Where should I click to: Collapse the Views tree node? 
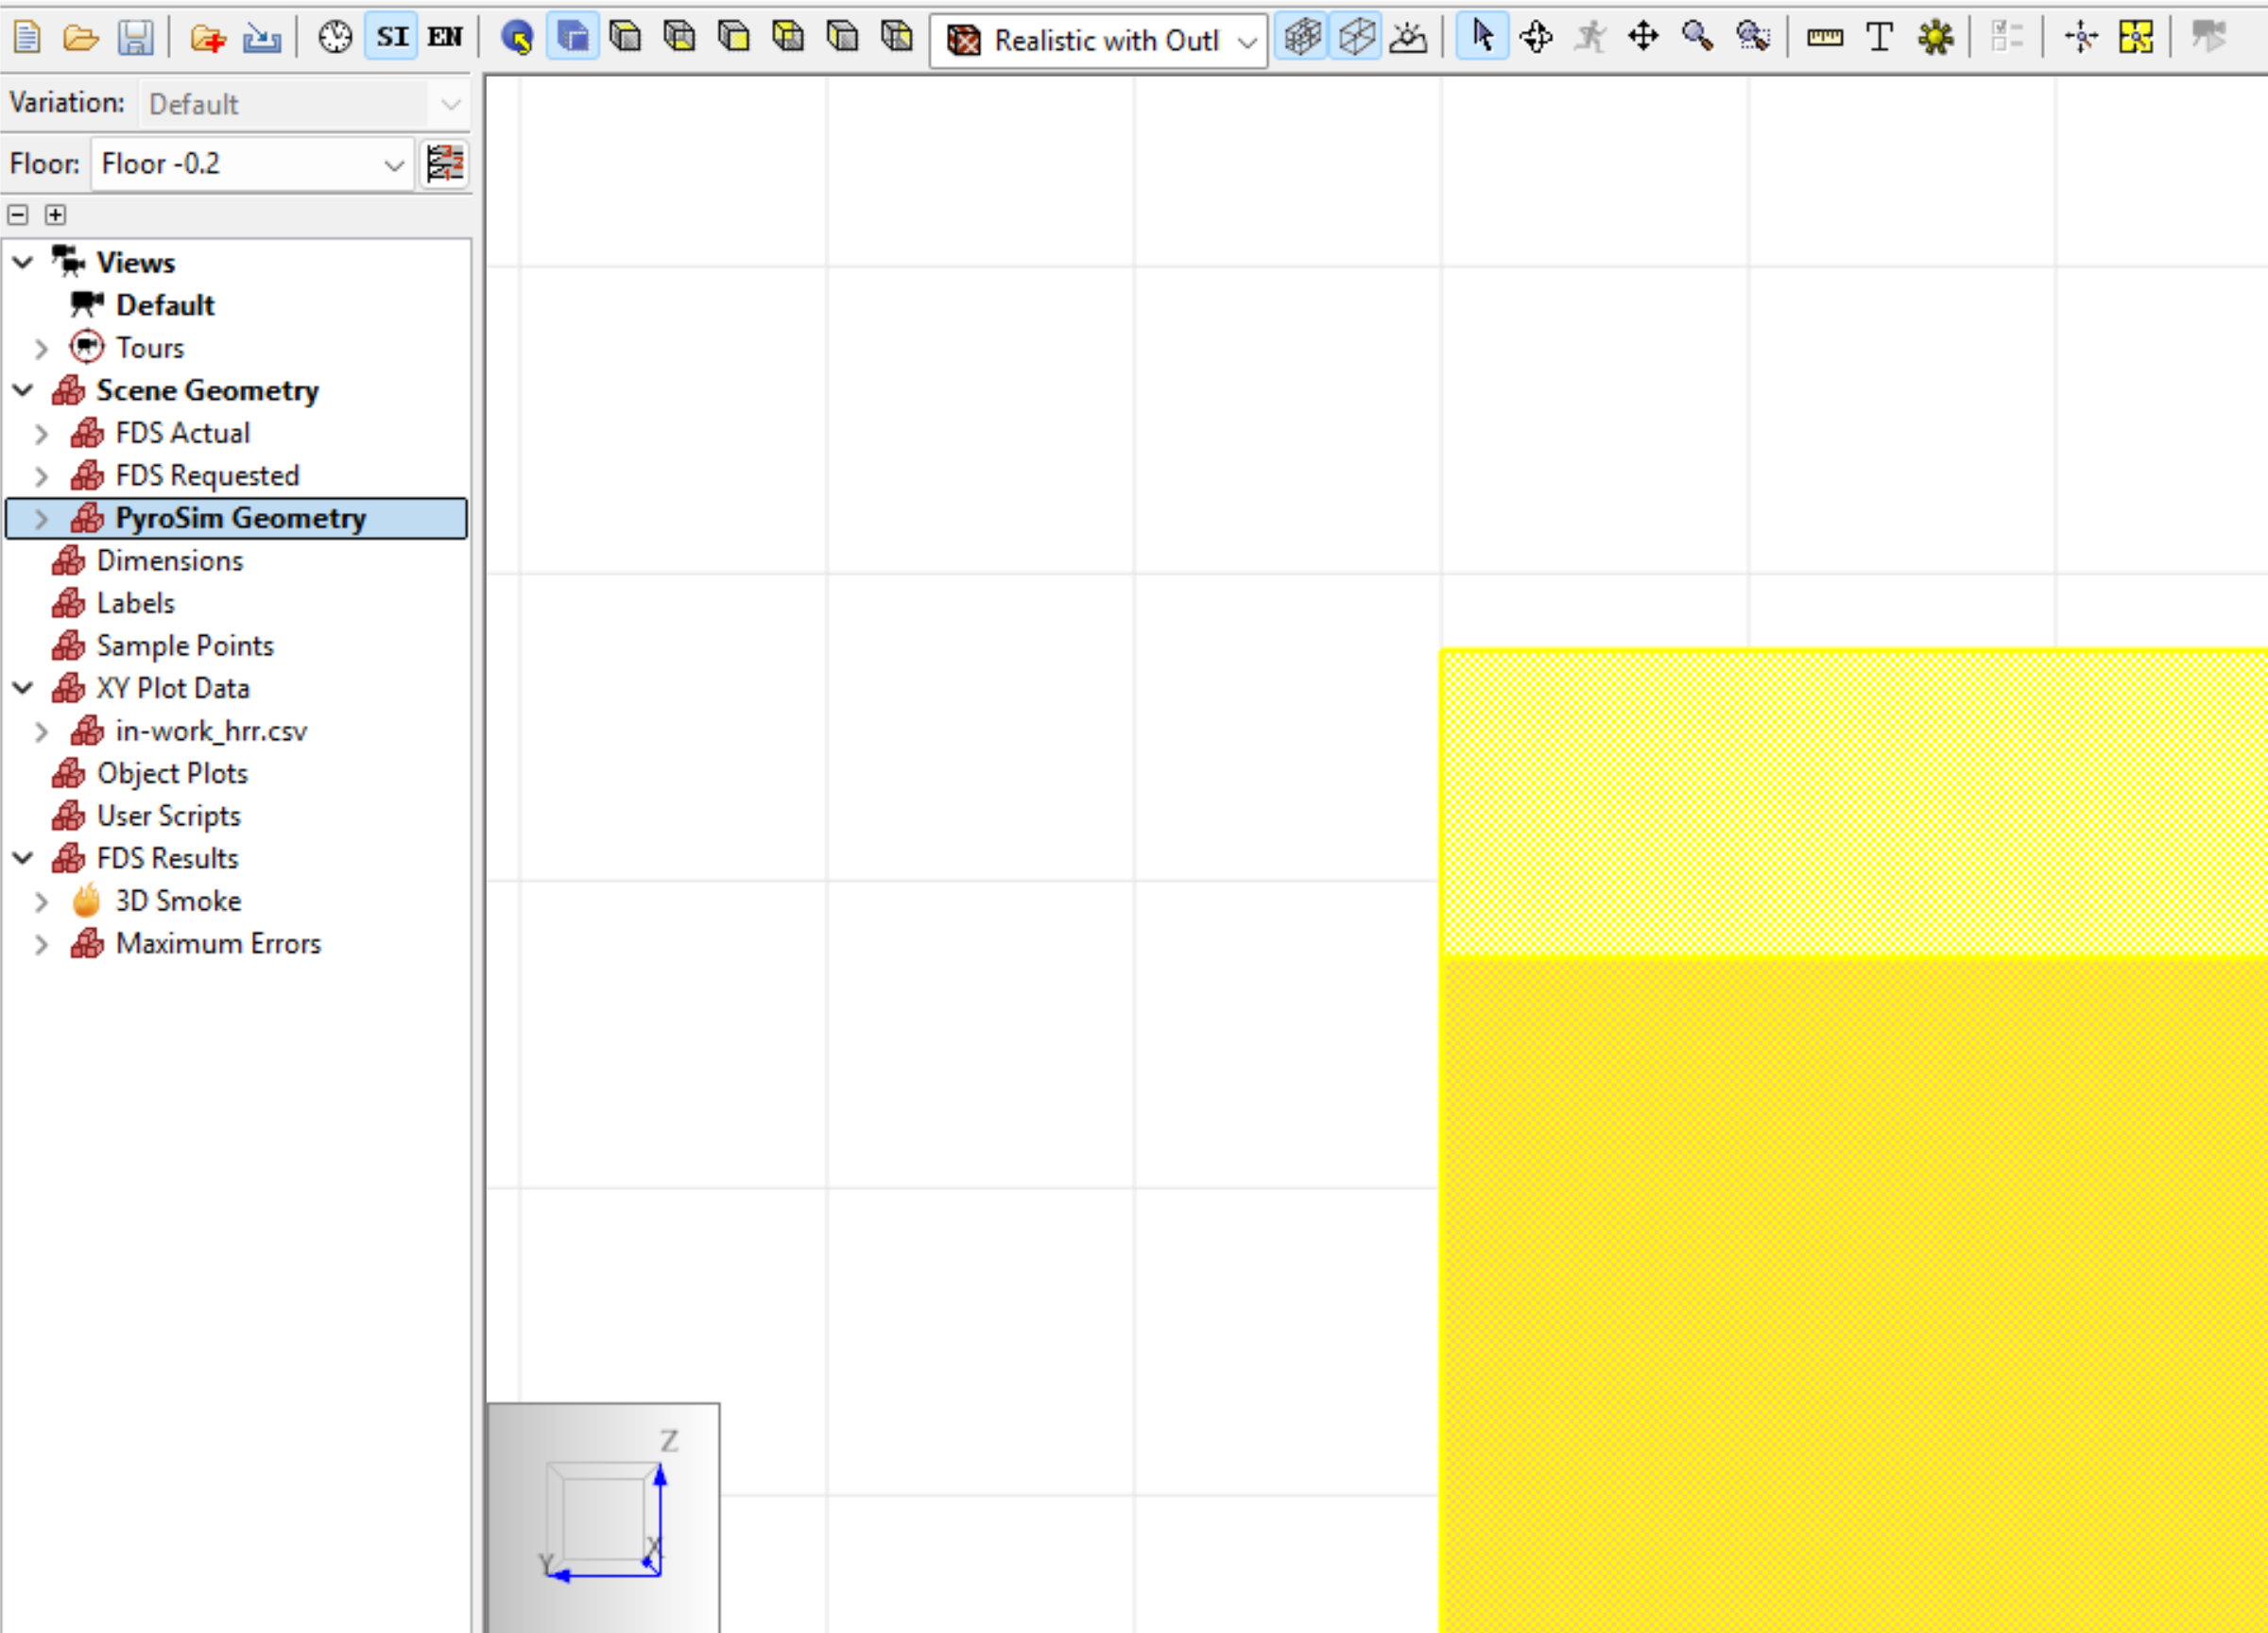click(x=23, y=263)
